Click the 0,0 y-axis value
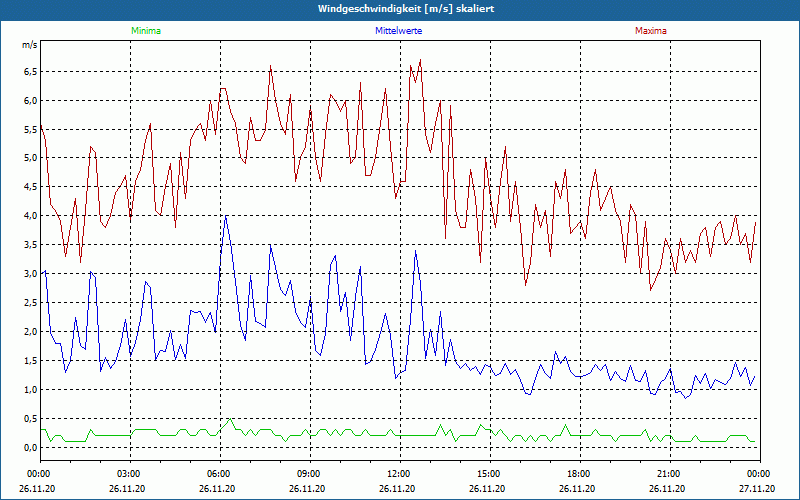The height and width of the screenshot is (500, 800). [x=31, y=447]
